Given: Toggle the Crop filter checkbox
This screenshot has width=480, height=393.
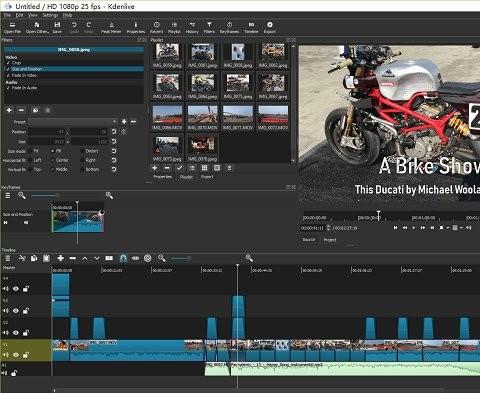Looking at the screenshot, I should (8, 63).
